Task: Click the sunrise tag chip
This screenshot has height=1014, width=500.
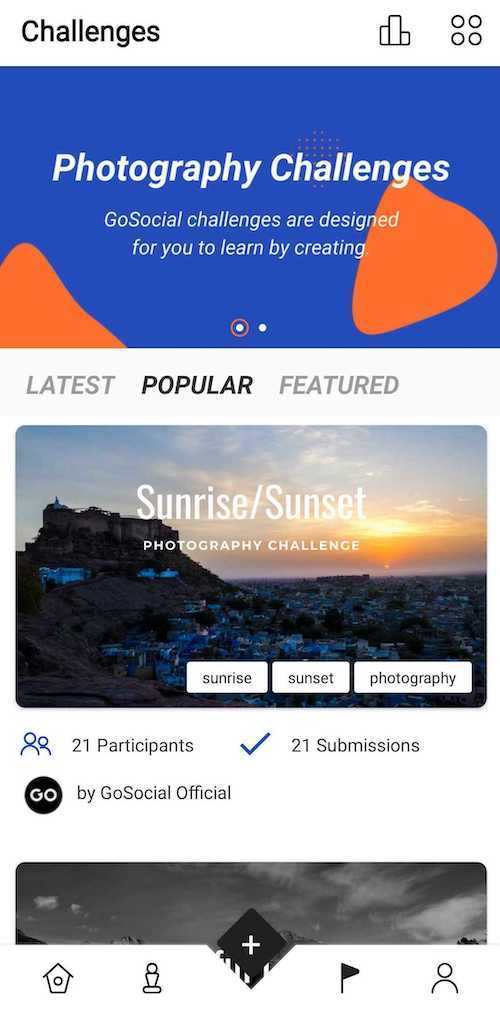Action: coord(227,678)
